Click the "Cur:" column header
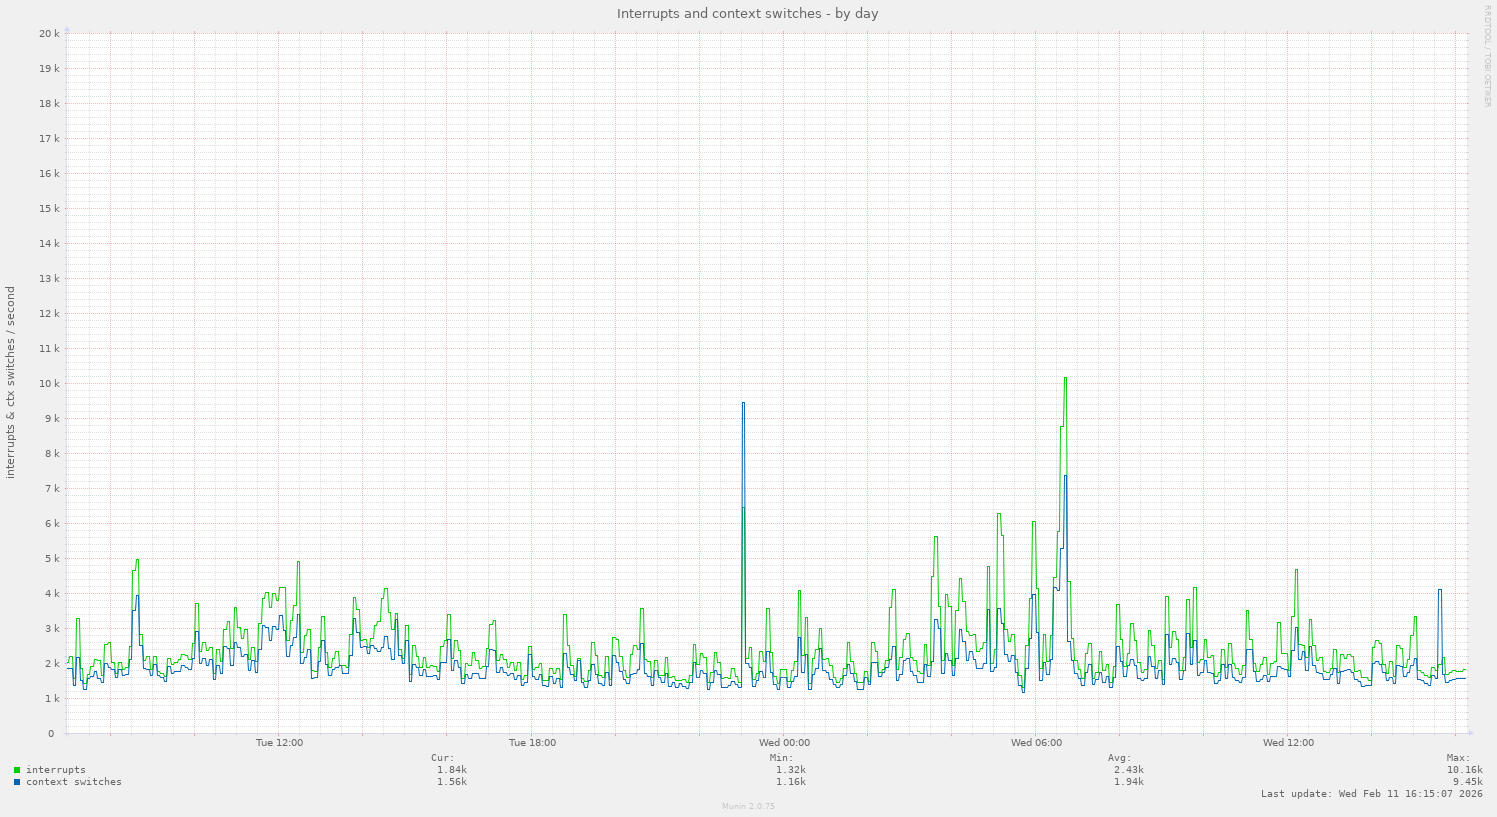1497x817 pixels. tap(442, 758)
